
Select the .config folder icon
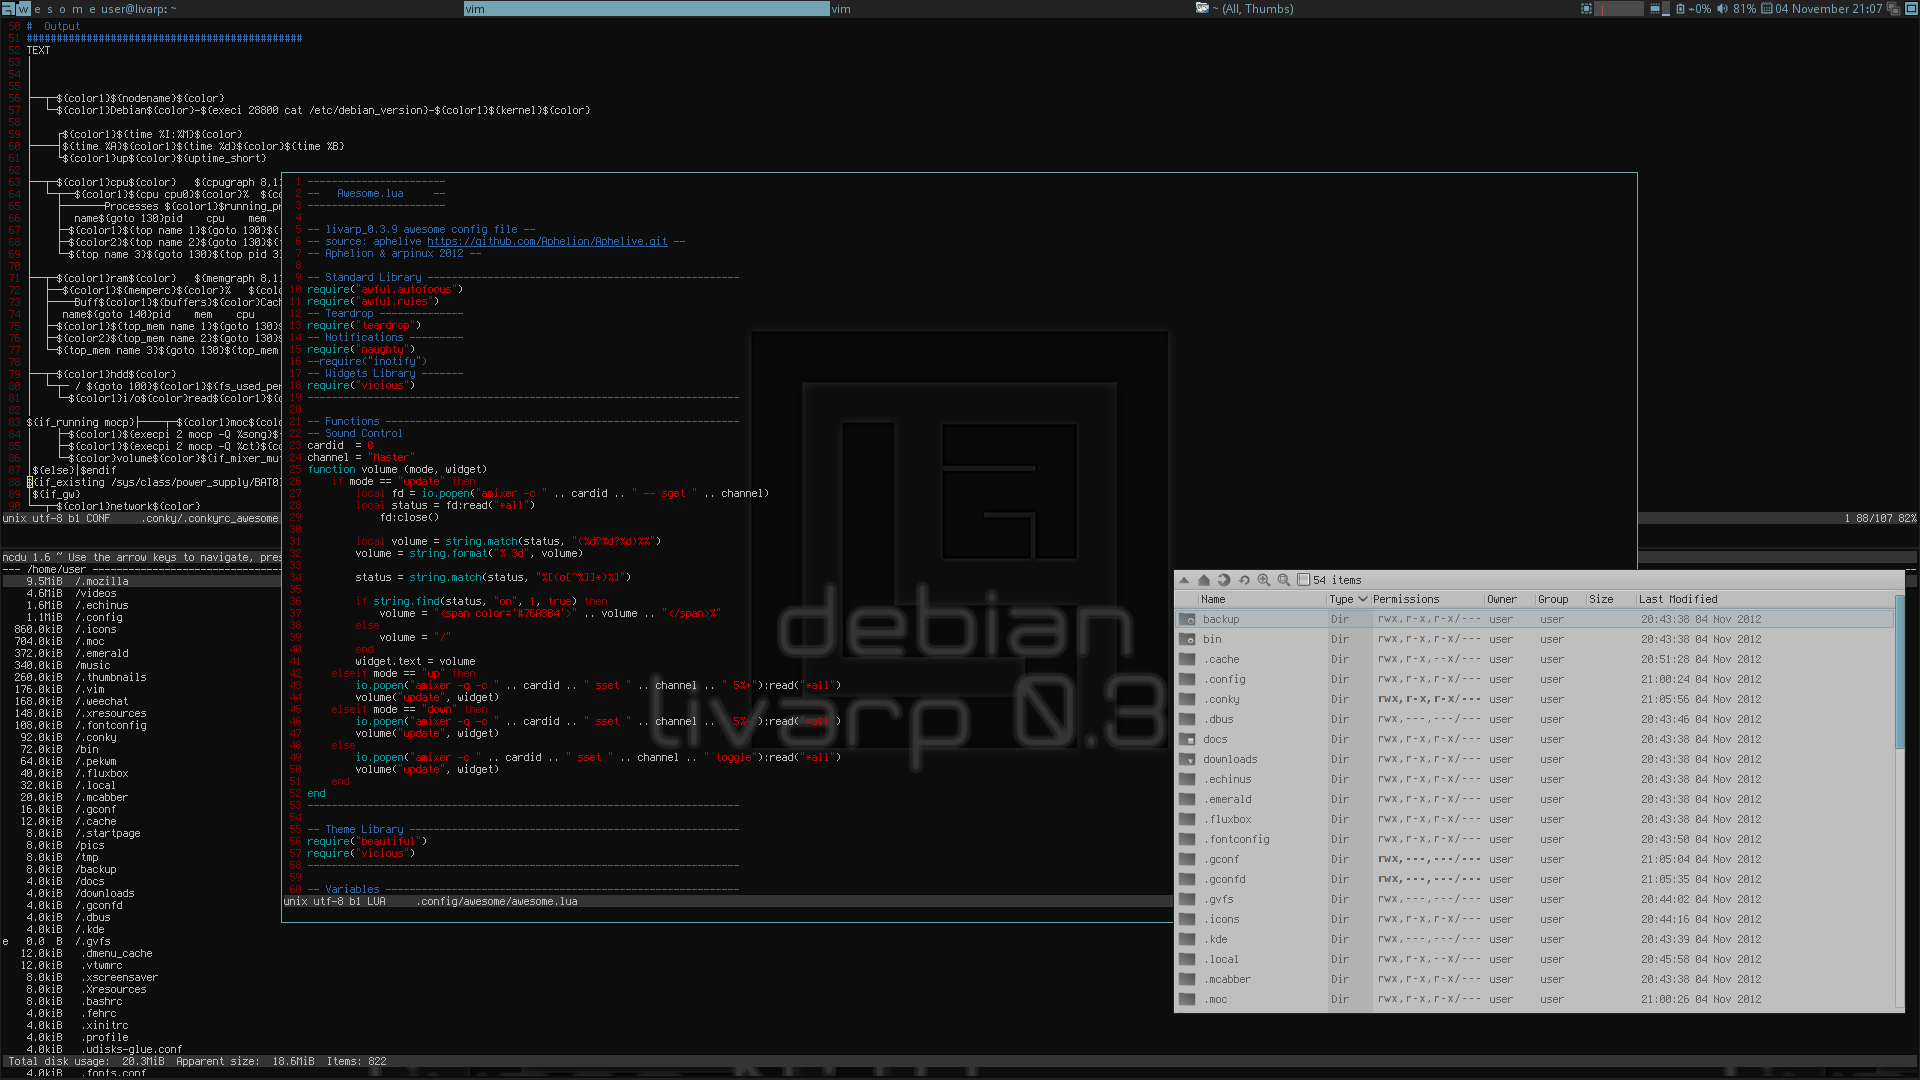click(1187, 679)
